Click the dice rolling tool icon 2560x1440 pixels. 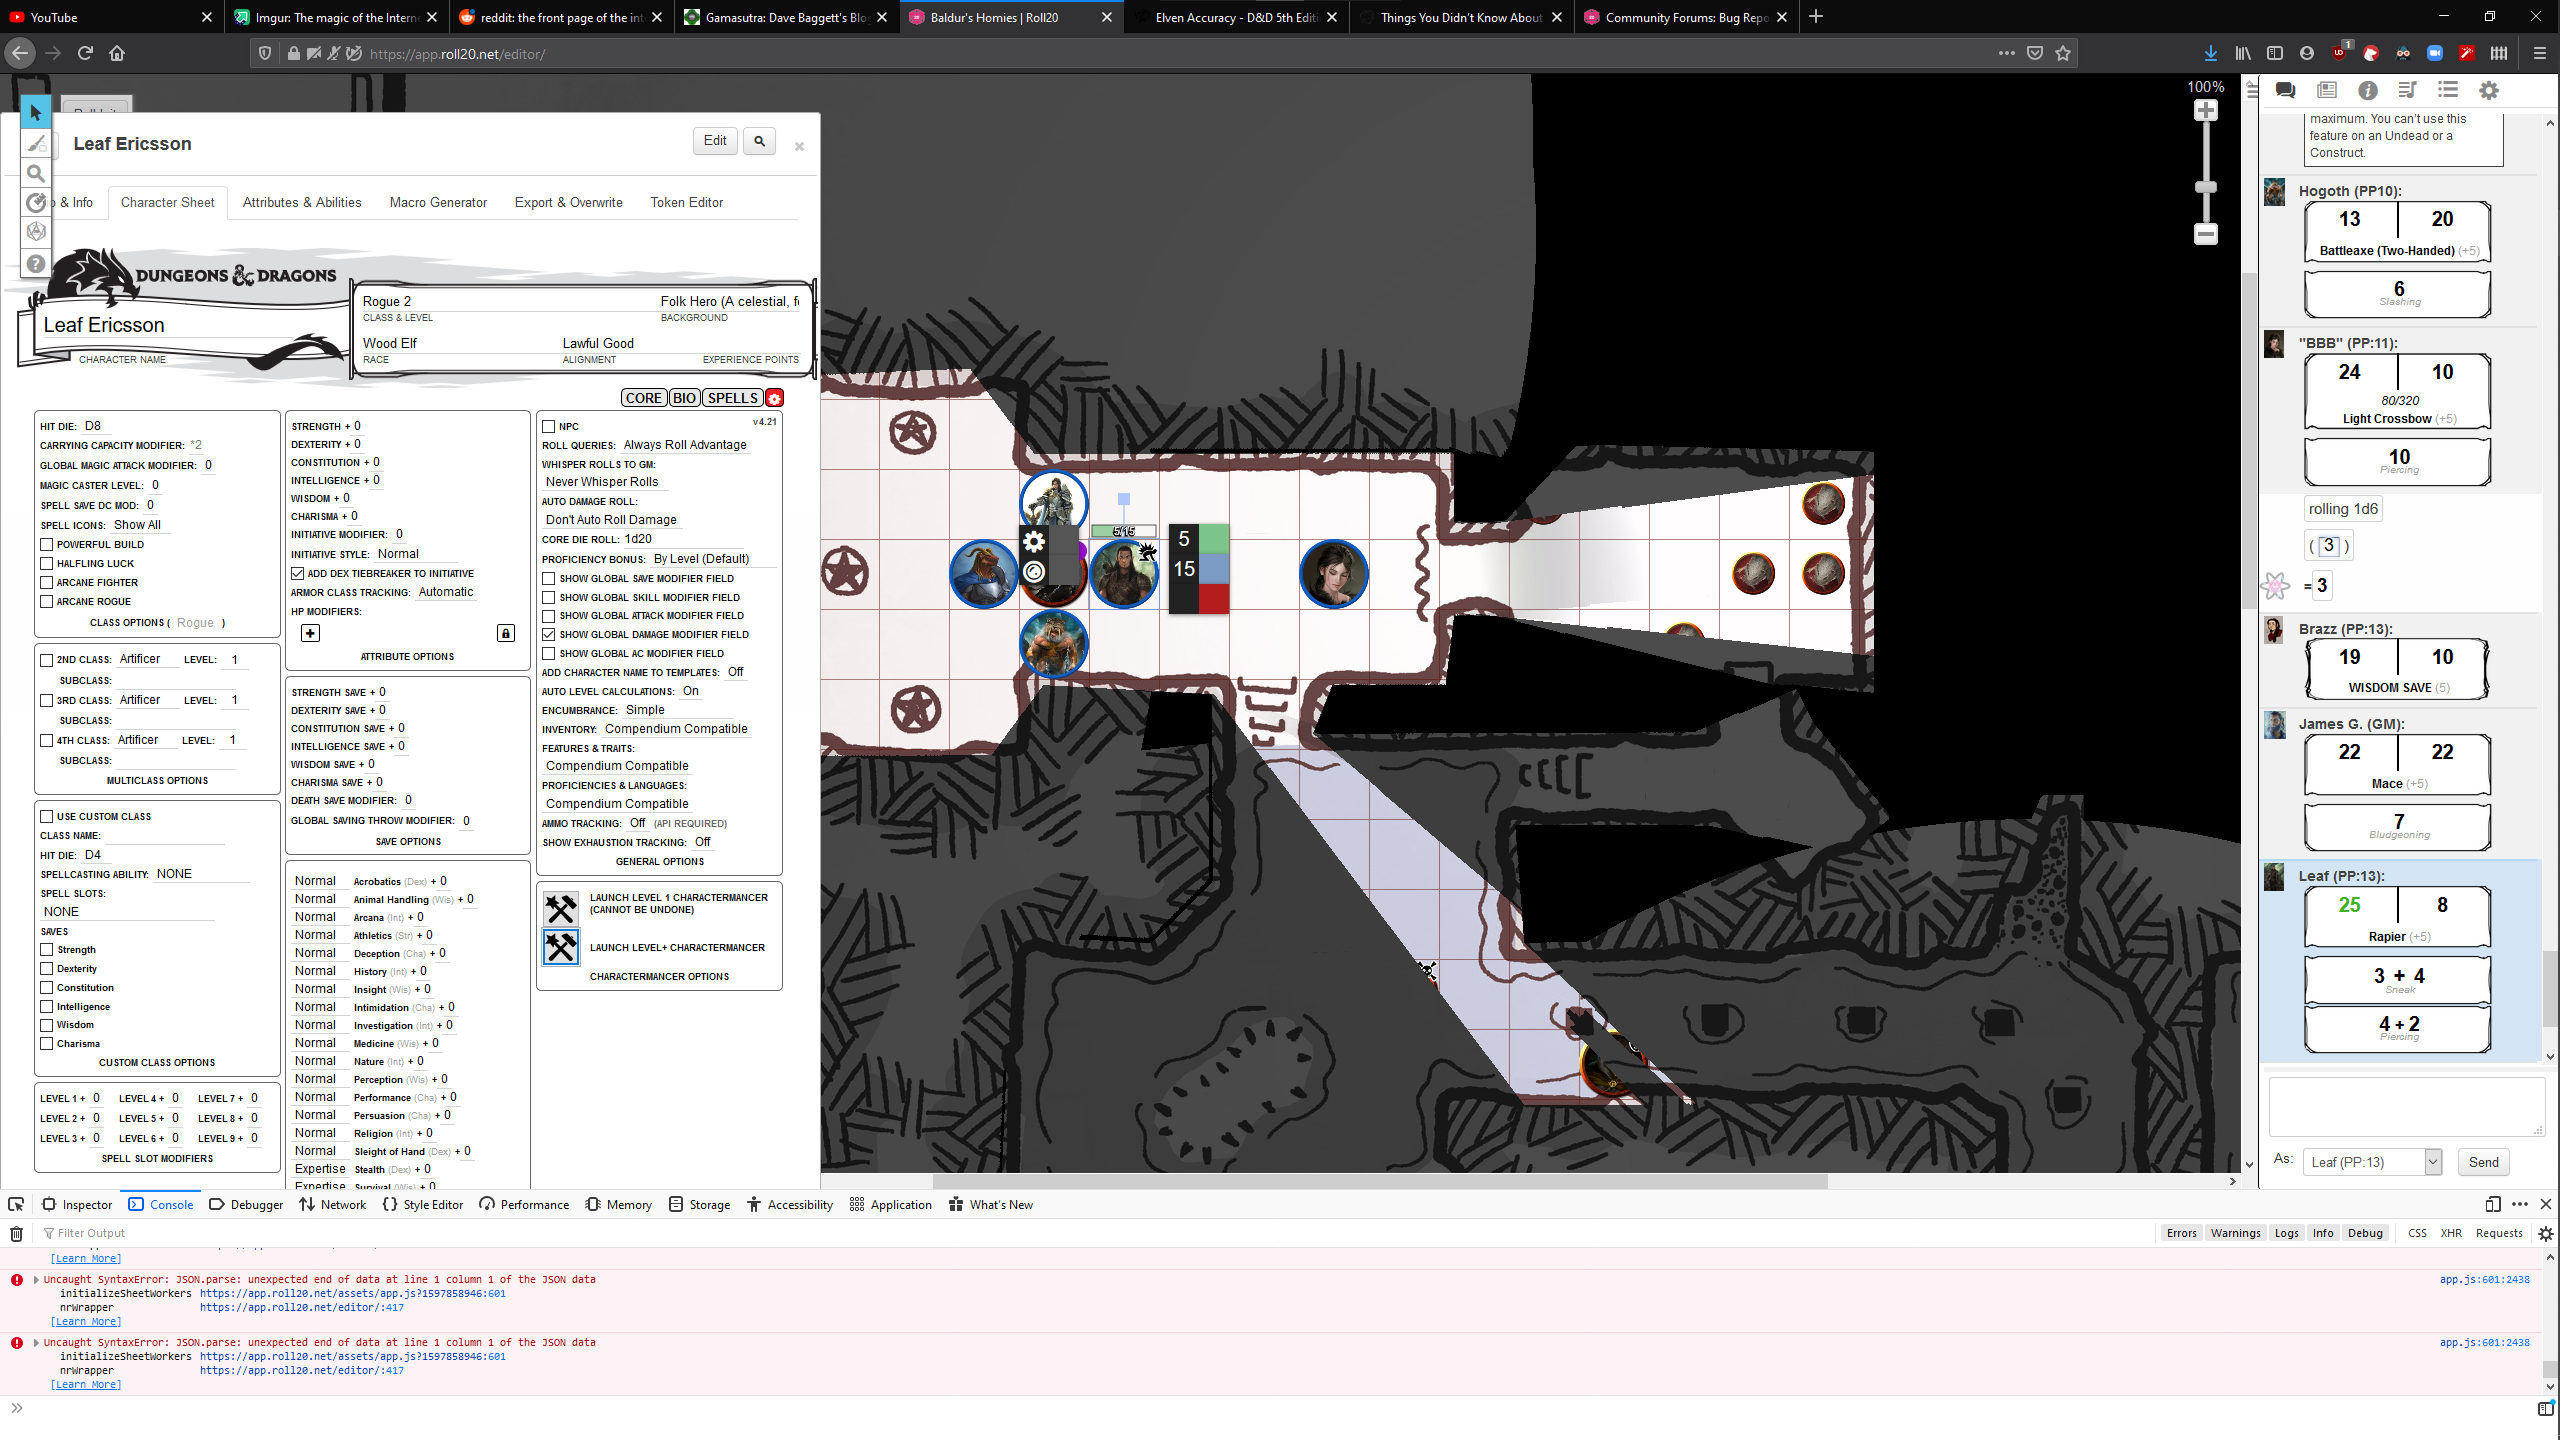[x=36, y=232]
